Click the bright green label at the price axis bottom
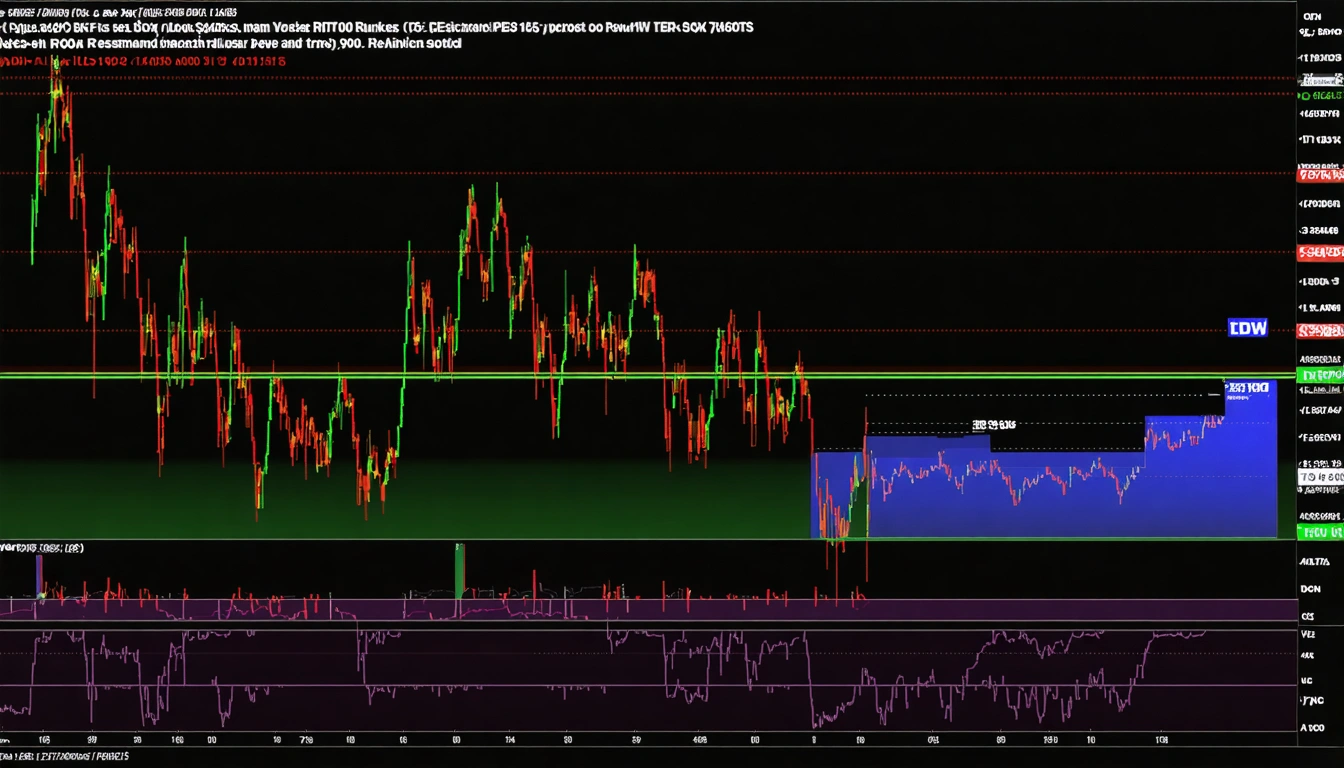Image resolution: width=1344 pixels, height=768 pixels. [1319, 533]
